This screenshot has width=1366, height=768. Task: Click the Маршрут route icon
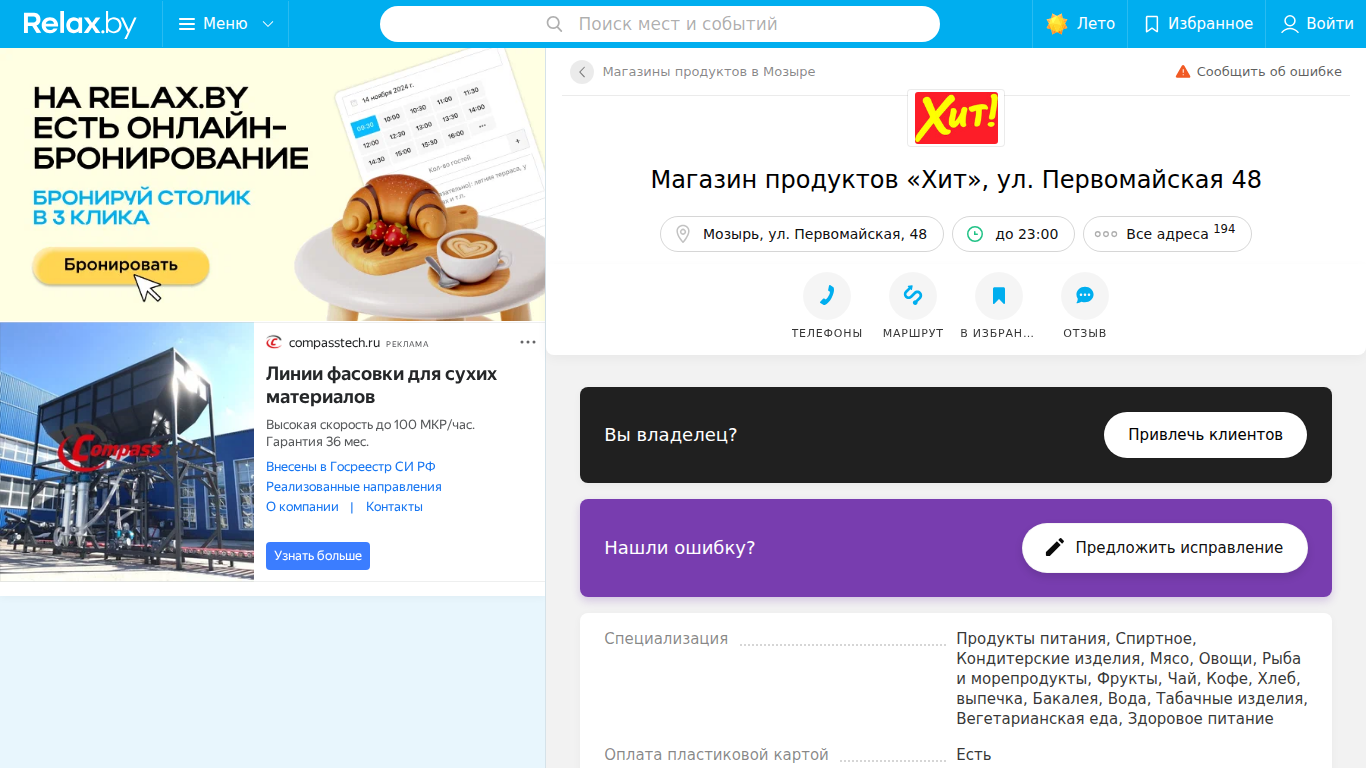tap(913, 296)
